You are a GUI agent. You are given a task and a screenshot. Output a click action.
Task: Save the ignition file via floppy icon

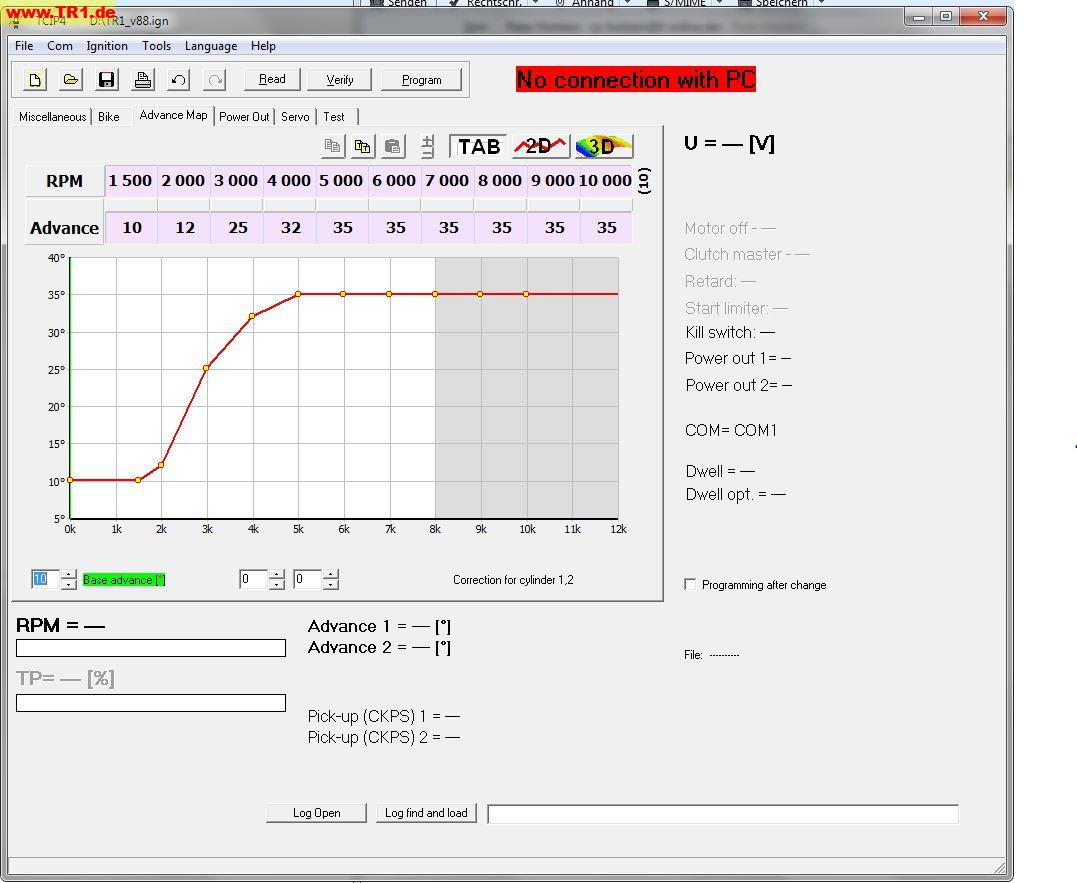pos(107,80)
